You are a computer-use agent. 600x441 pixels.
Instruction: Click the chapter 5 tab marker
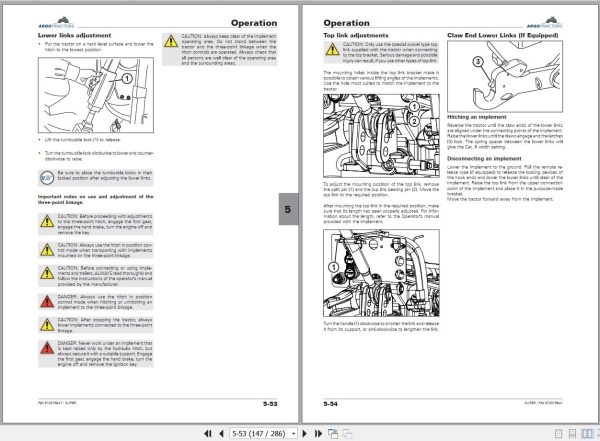(288, 209)
